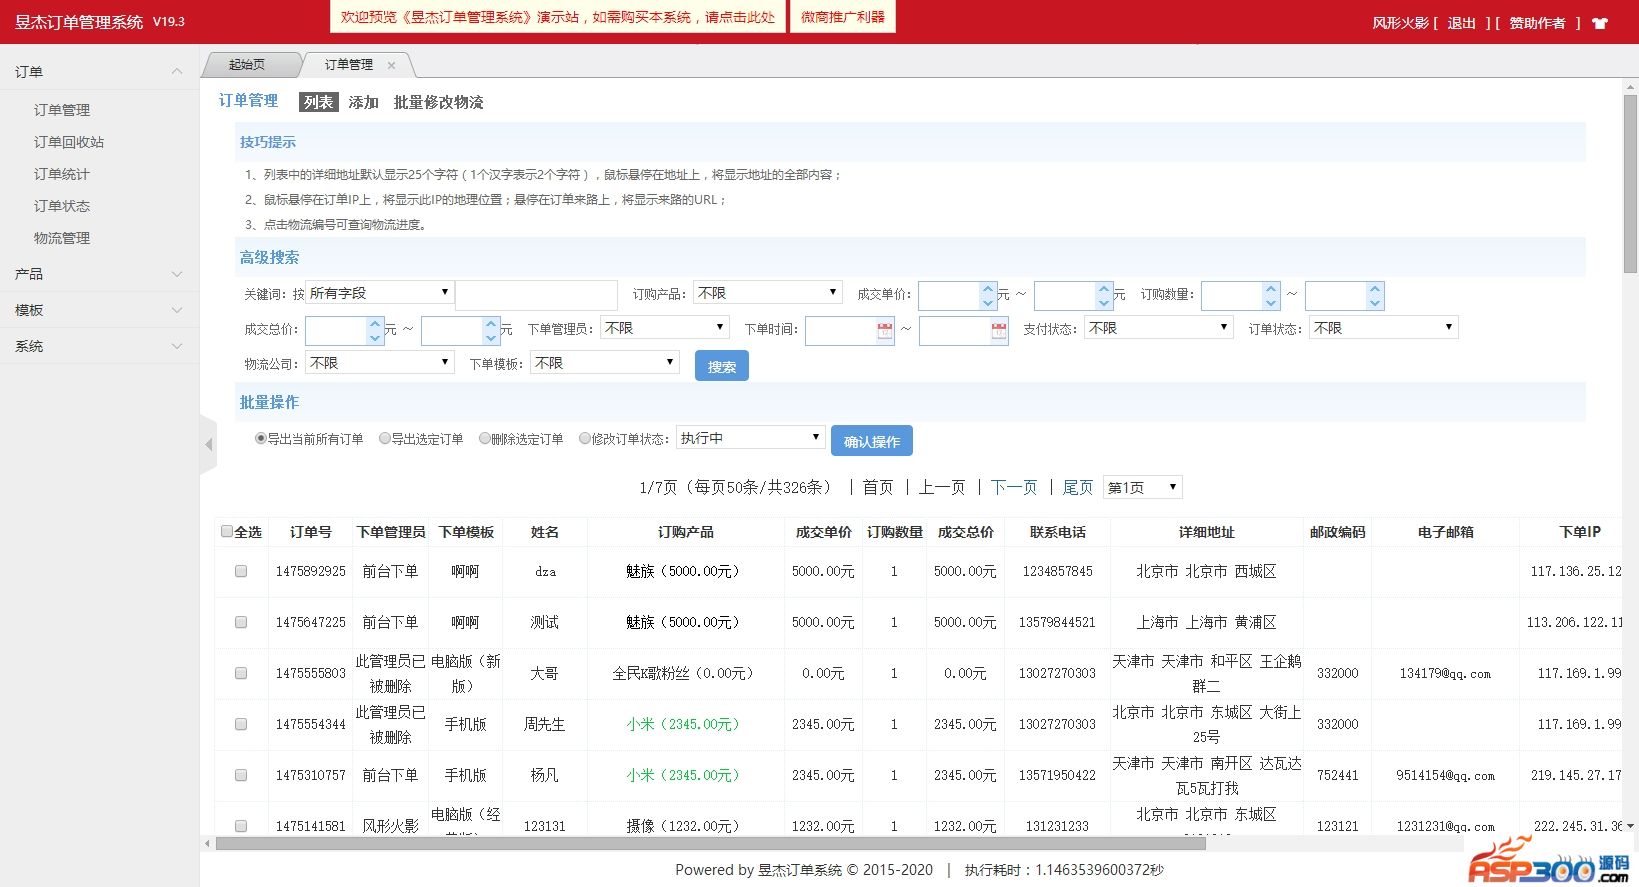Switch to the 起始页 tab

[x=247, y=65]
